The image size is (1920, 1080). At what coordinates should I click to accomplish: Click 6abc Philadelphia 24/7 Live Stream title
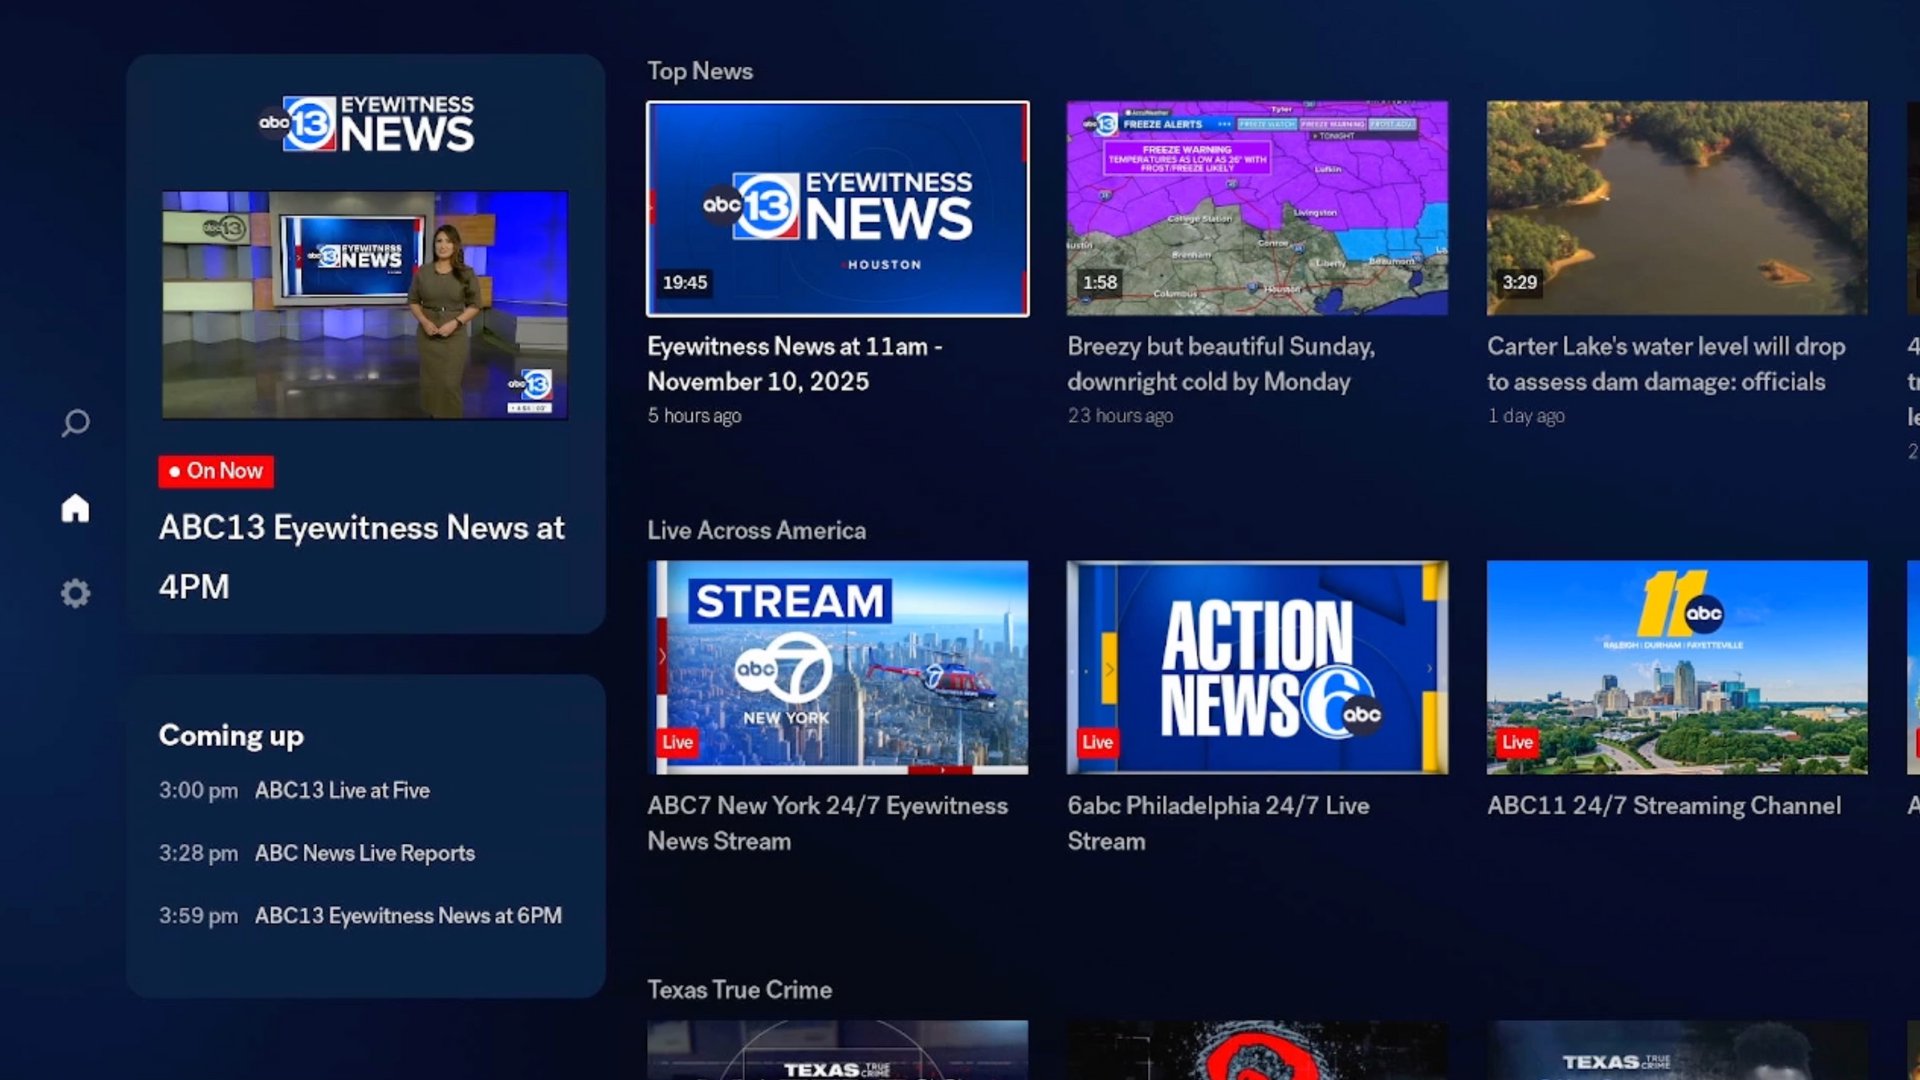coord(1218,823)
